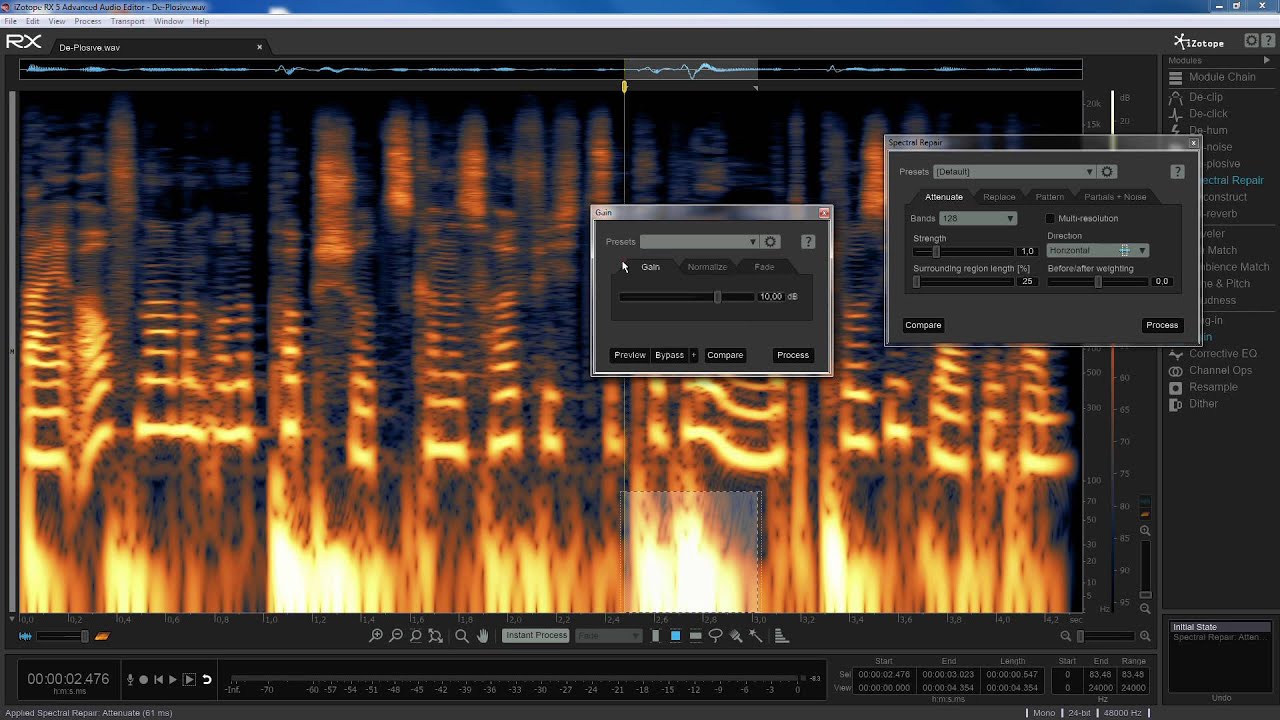Select the Zoom magnifier tool
The width and height of the screenshot is (1280, 720).
[462, 636]
